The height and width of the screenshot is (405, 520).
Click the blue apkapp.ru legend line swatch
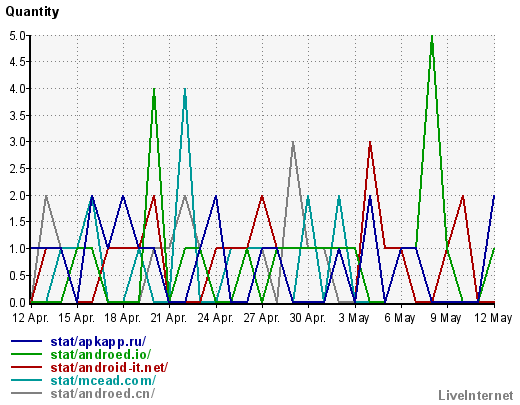tap(27, 341)
